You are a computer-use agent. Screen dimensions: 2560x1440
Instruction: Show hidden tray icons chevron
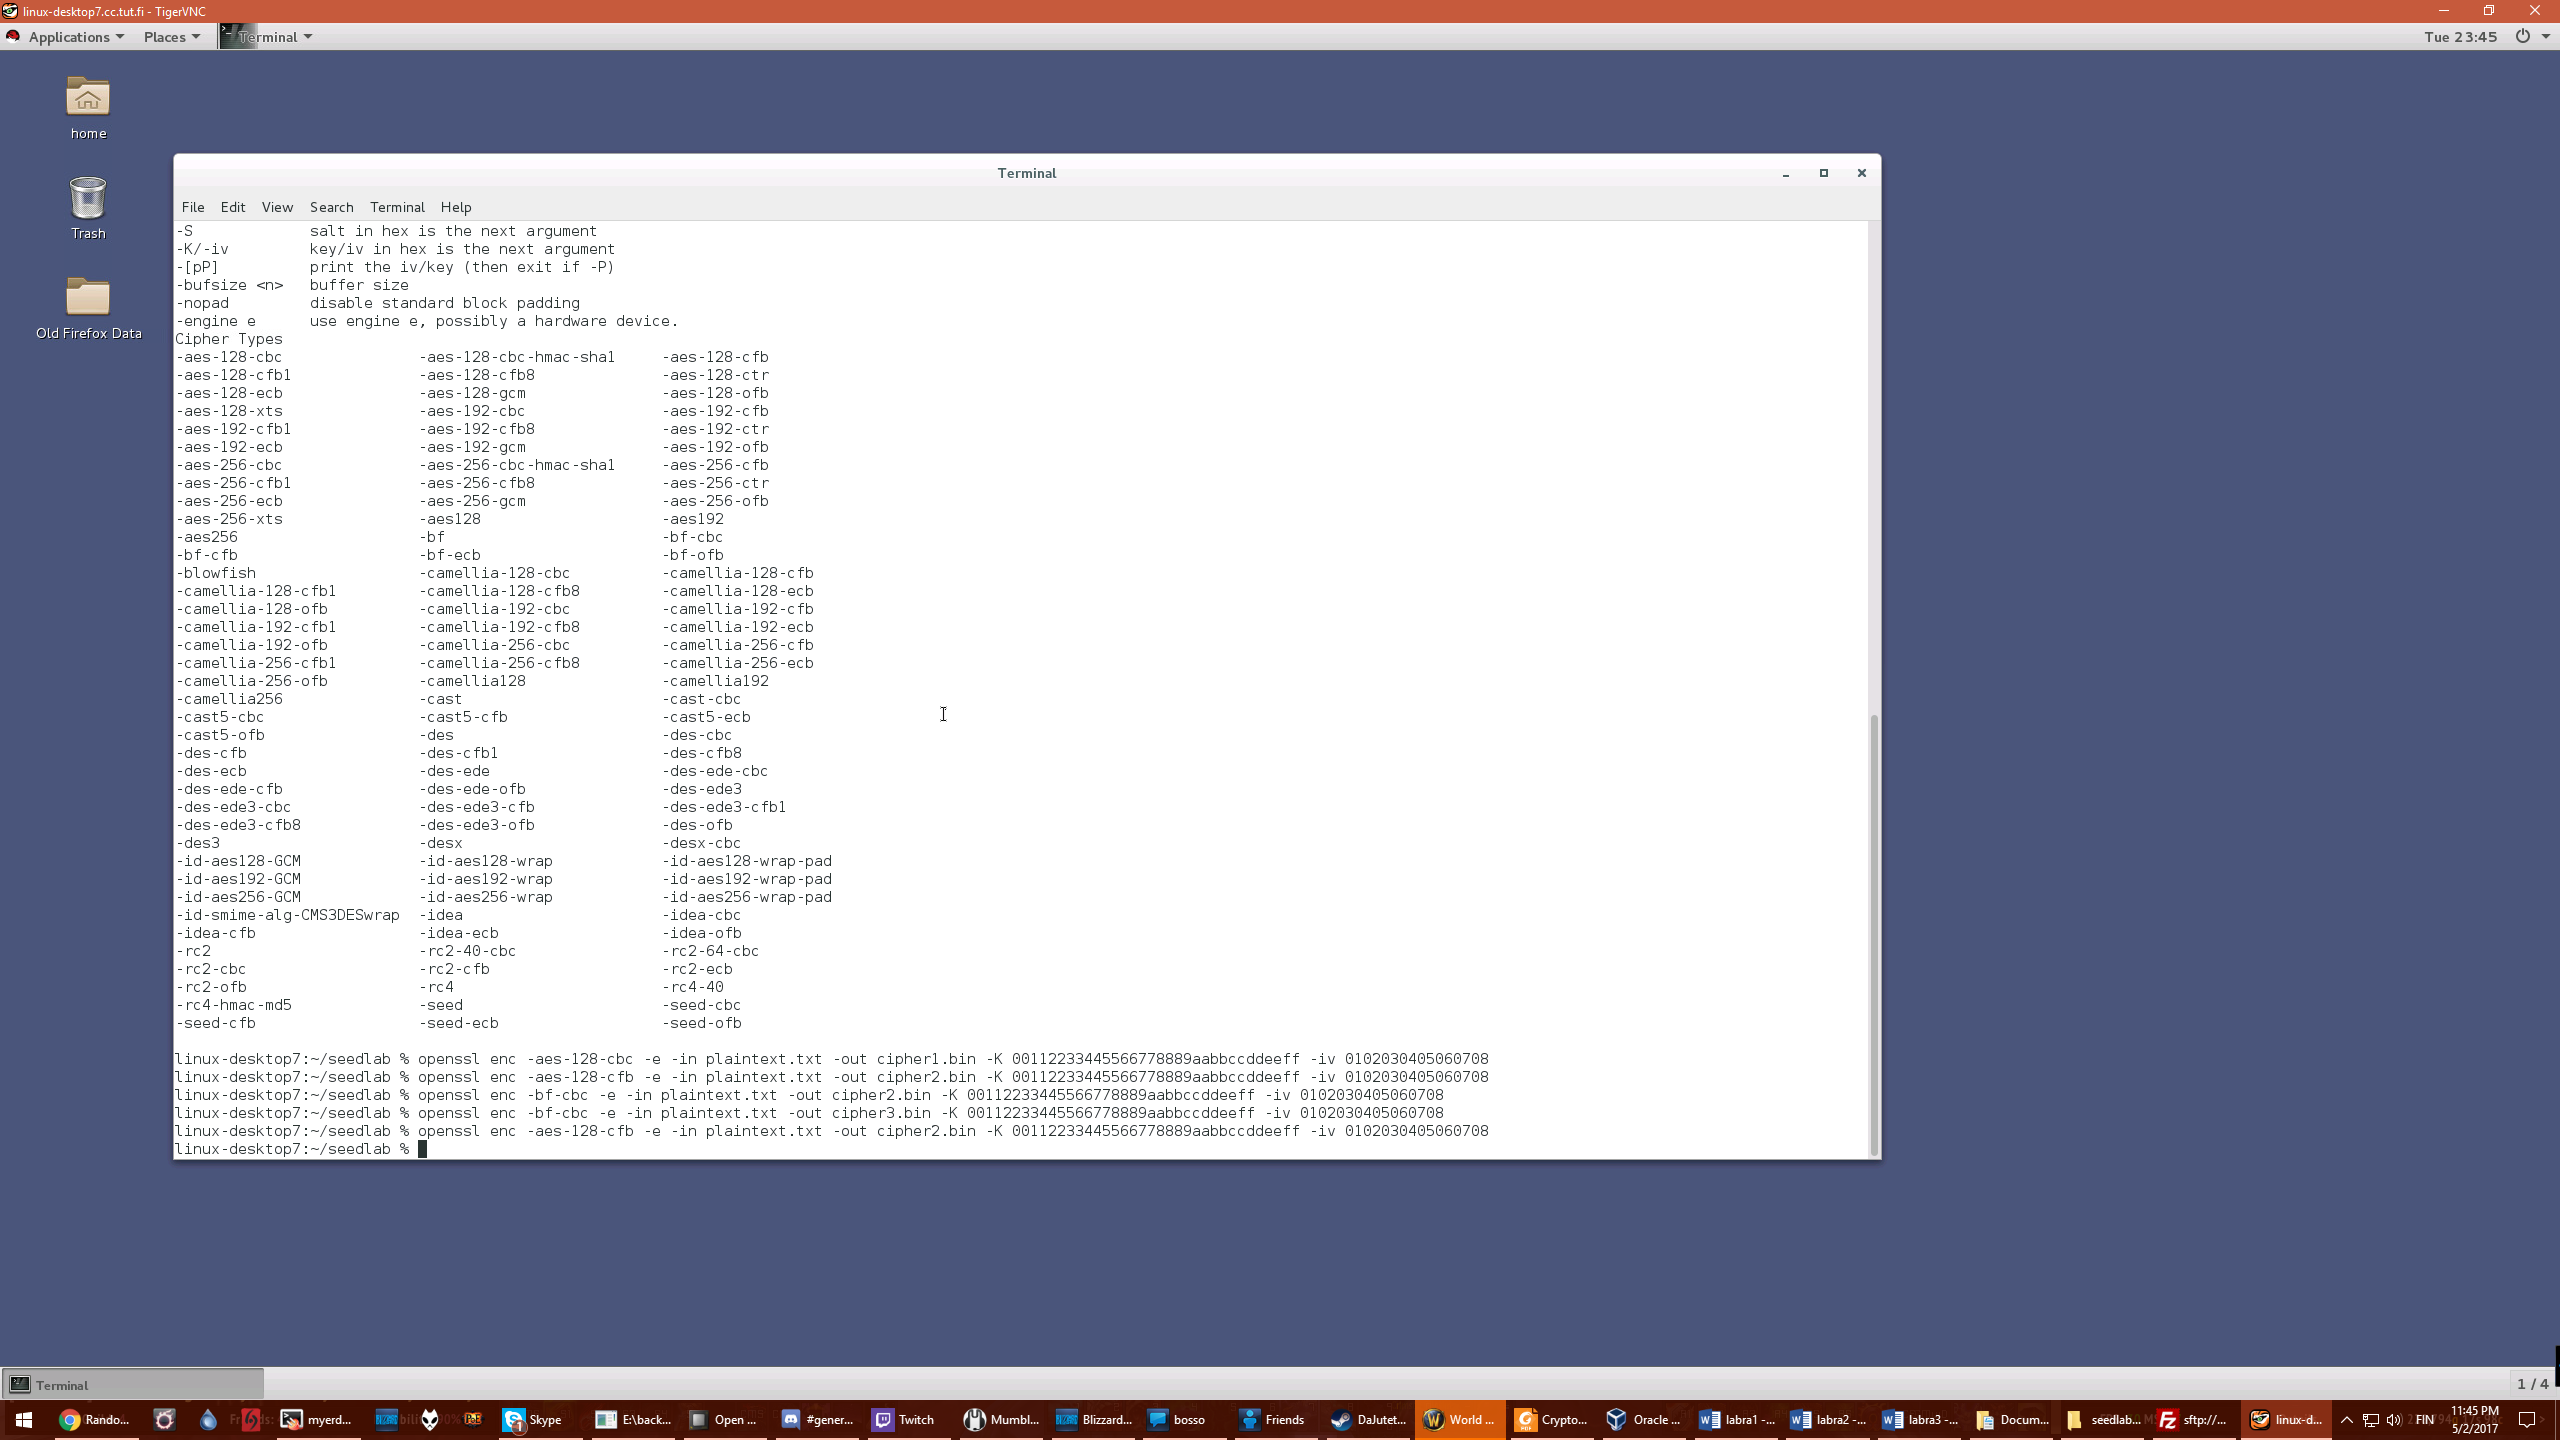[2347, 1419]
